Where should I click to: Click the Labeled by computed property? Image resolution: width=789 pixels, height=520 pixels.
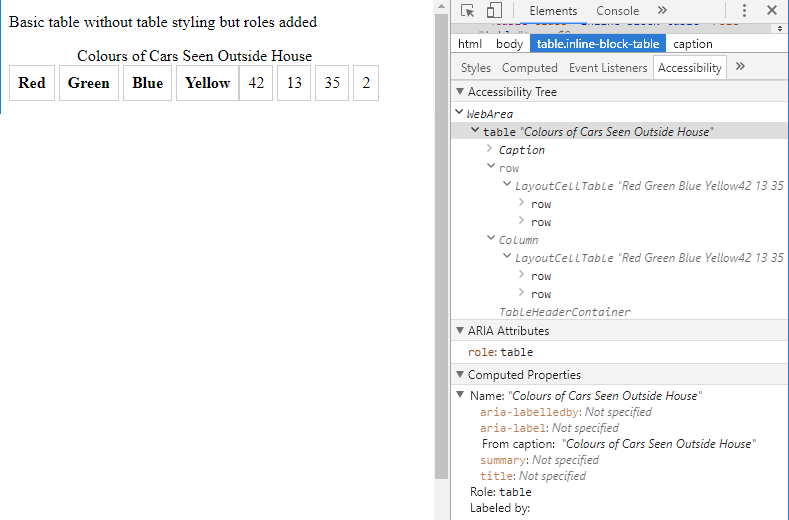[x=500, y=508]
